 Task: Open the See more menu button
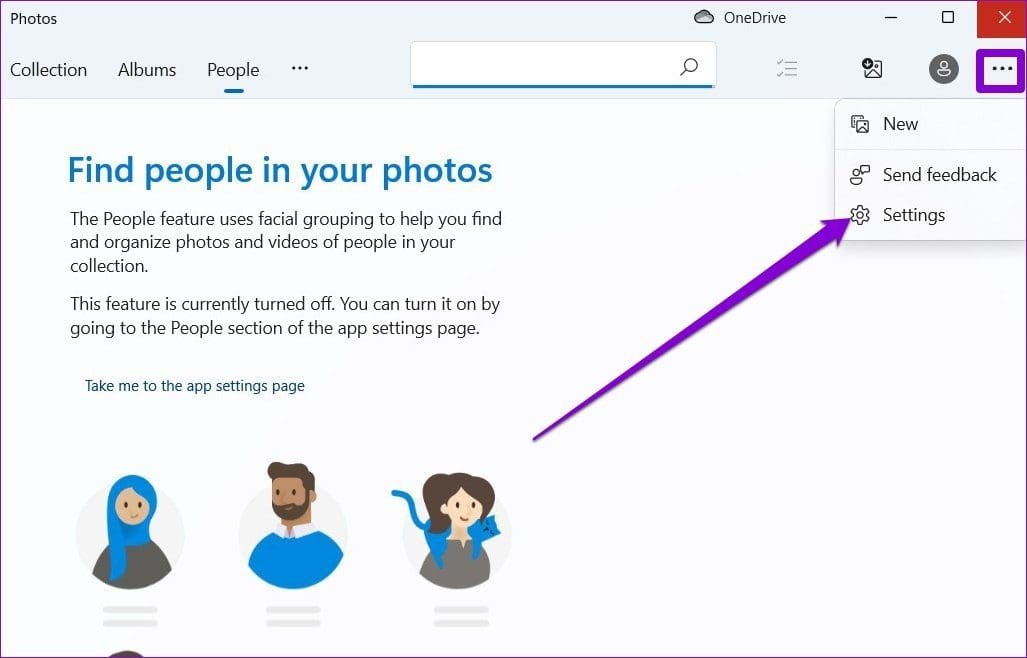(1001, 68)
